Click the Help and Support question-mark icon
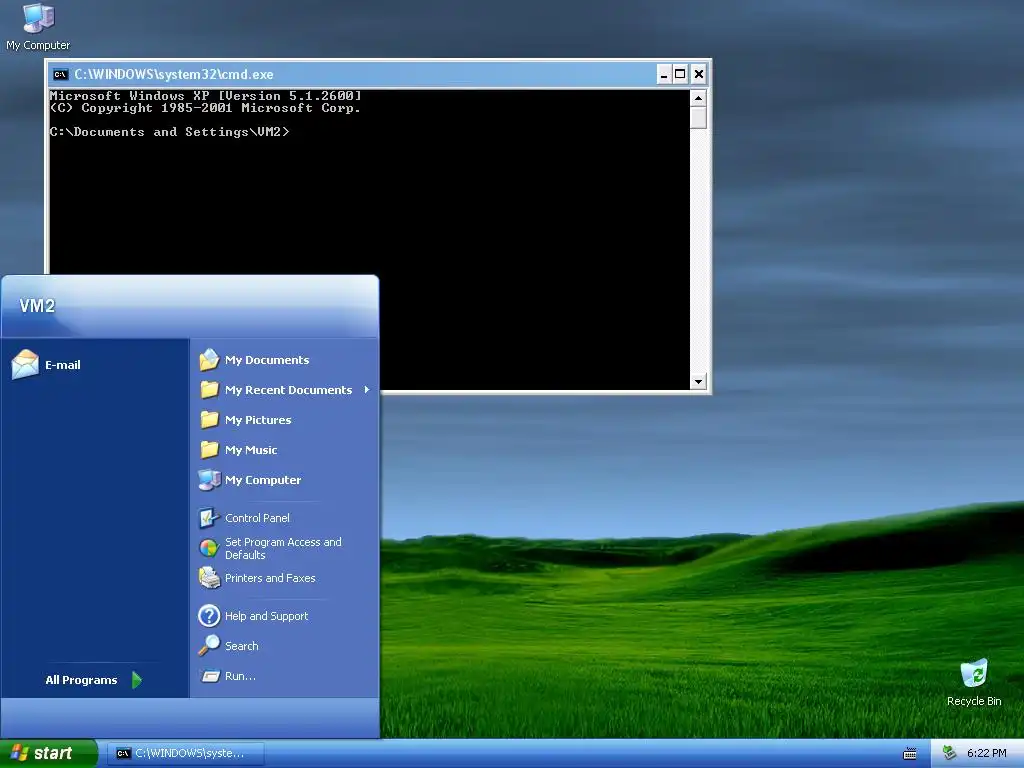 pos(209,616)
